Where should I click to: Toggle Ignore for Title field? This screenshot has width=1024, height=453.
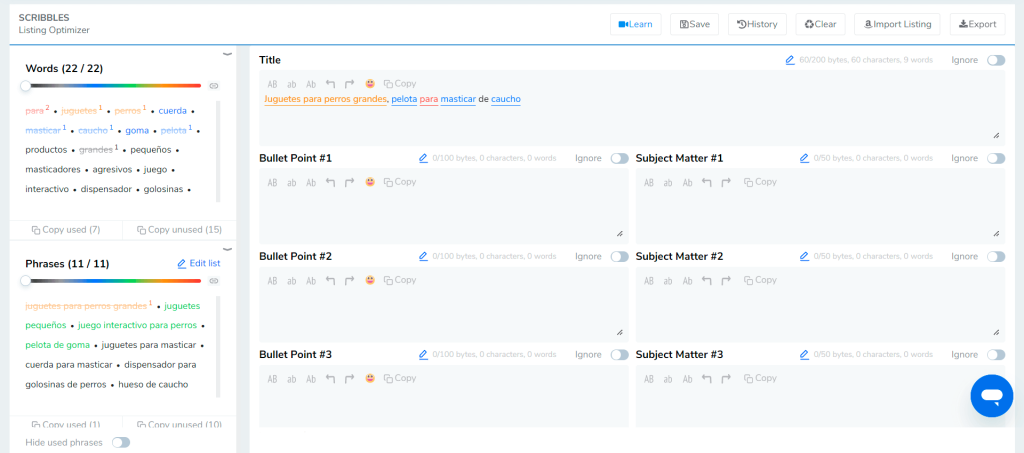pos(996,60)
